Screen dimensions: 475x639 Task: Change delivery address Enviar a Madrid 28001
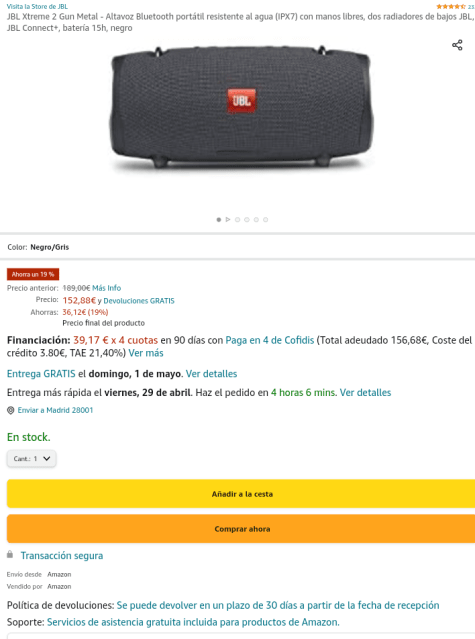(55, 410)
